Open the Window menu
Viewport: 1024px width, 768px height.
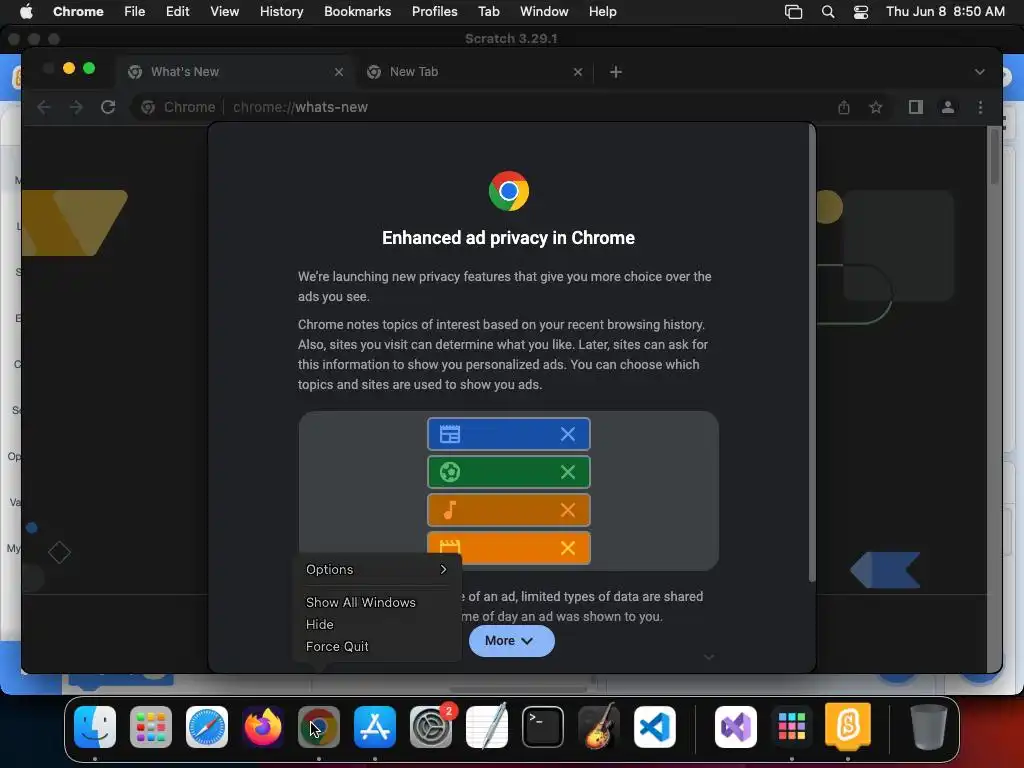[544, 11]
